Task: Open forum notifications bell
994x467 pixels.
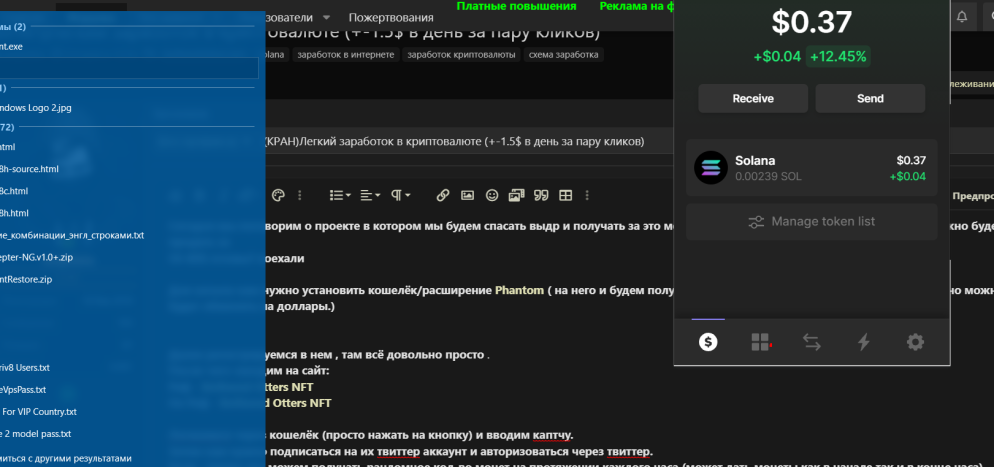Action: [962, 17]
